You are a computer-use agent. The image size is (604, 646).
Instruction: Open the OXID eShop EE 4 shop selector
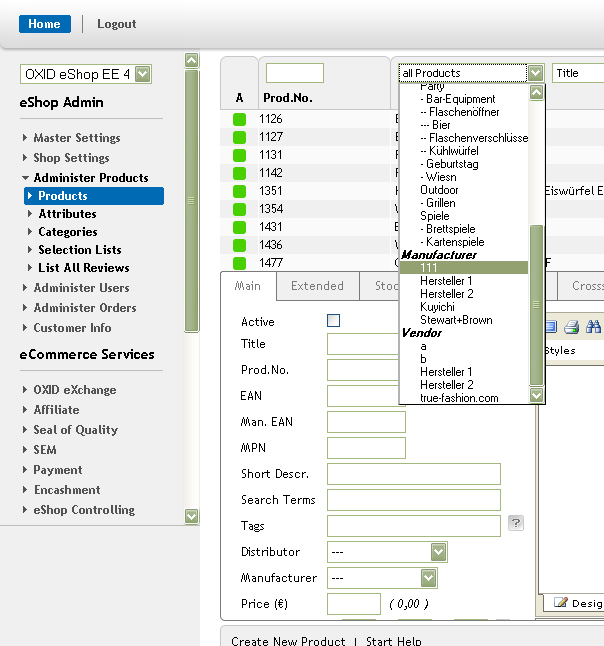click(142, 74)
